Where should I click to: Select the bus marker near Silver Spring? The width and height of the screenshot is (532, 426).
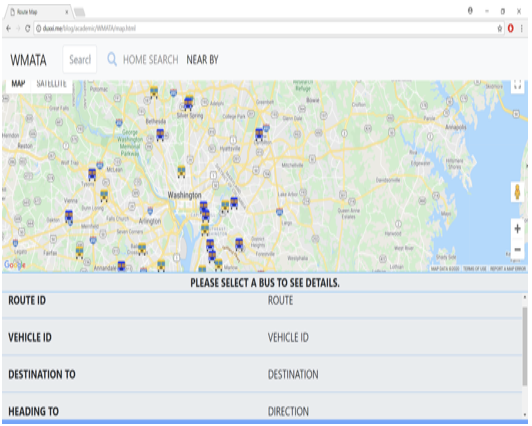click(188, 103)
